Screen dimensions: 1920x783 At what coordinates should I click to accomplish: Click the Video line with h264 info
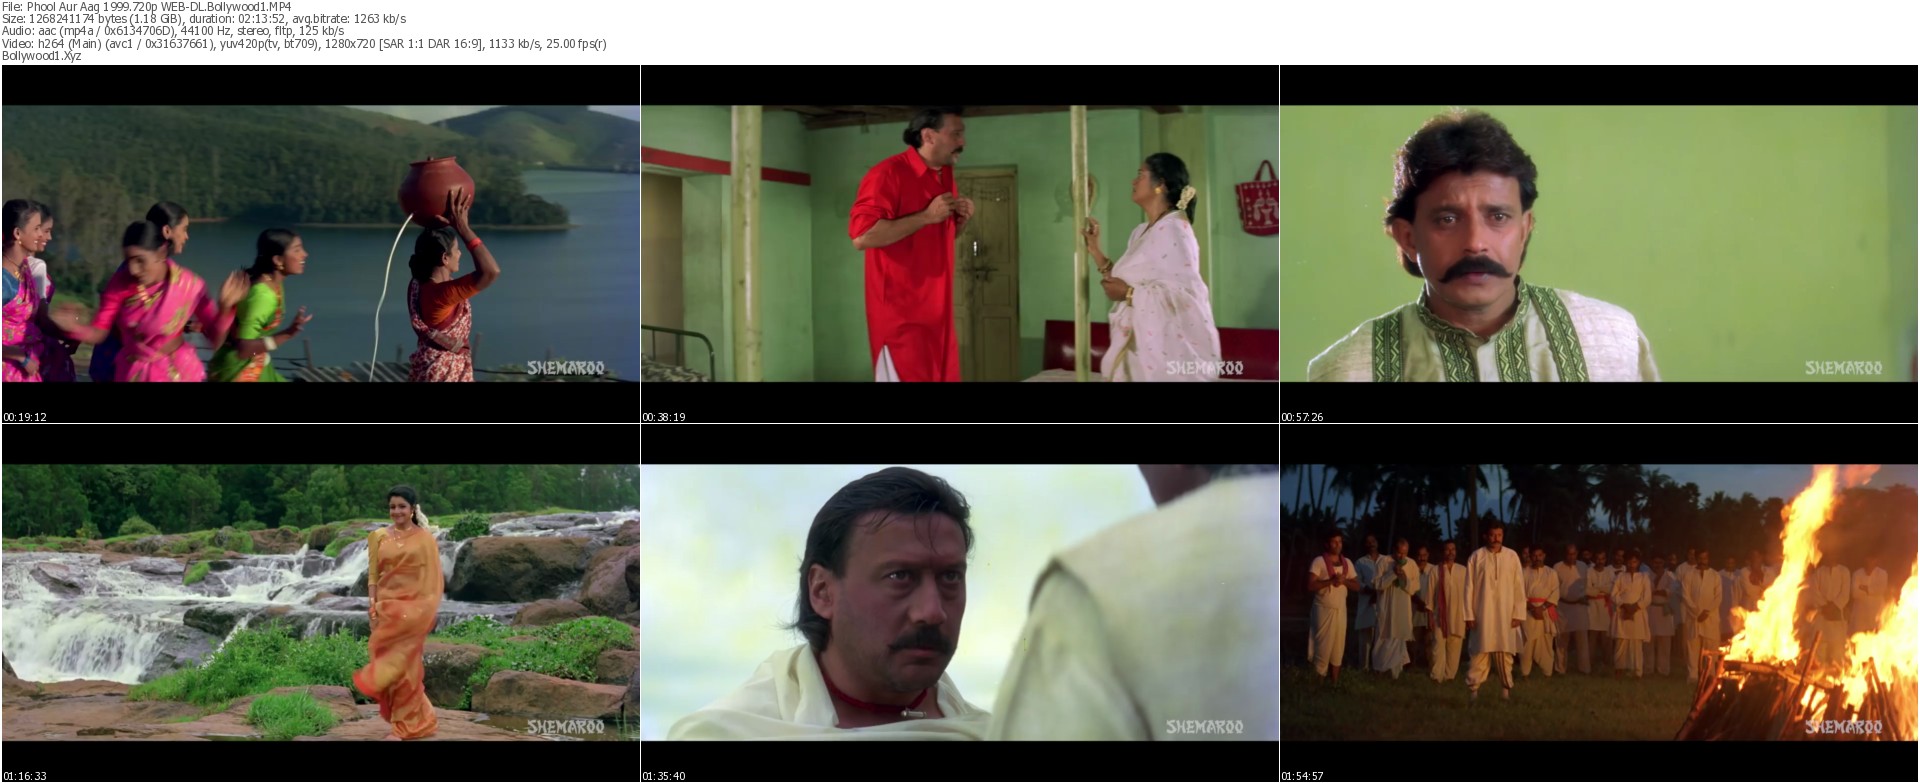304,43
